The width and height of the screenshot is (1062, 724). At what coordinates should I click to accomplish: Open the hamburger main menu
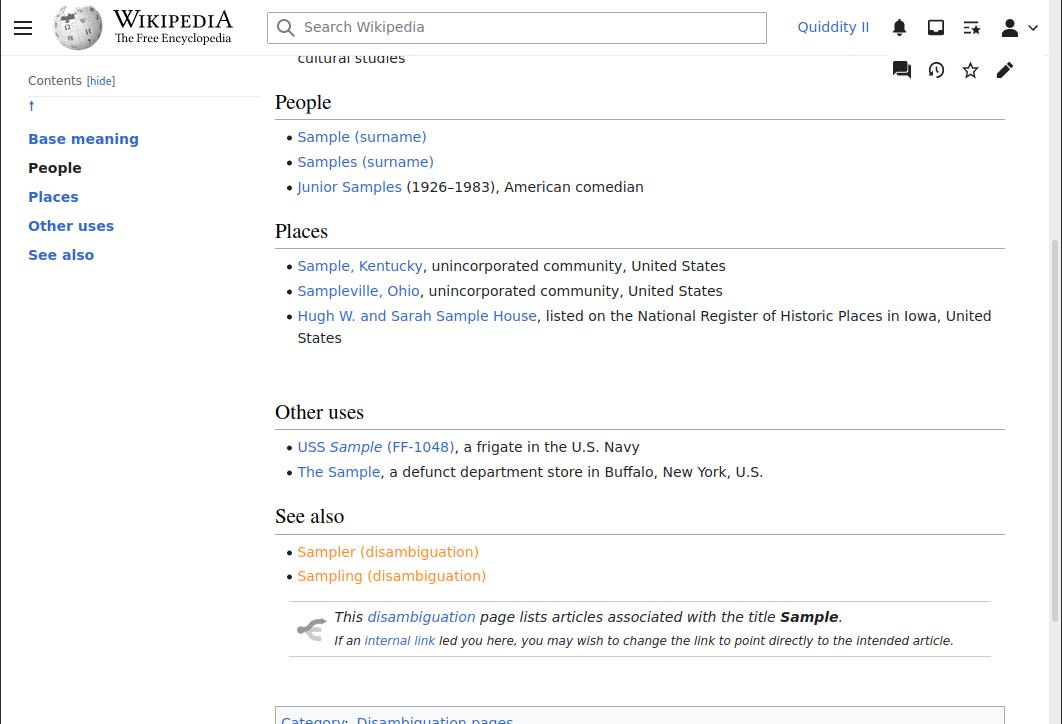tap(23, 28)
